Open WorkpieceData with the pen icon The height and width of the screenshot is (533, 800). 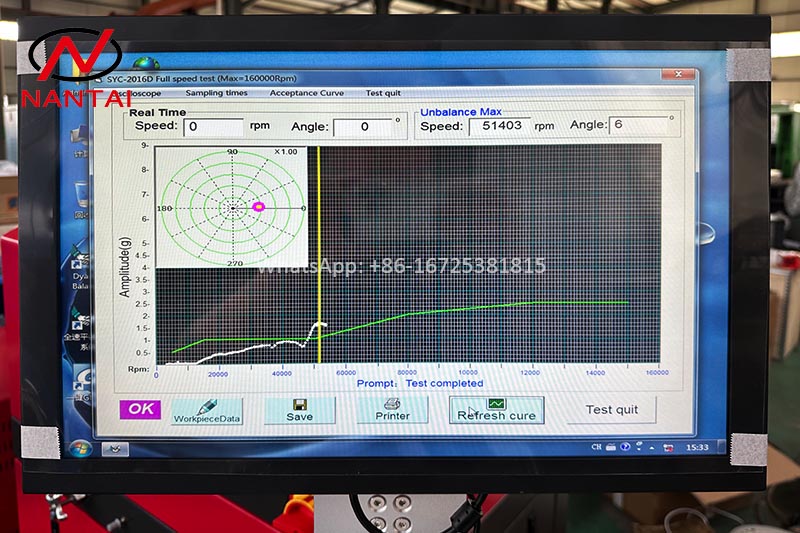click(207, 411)
